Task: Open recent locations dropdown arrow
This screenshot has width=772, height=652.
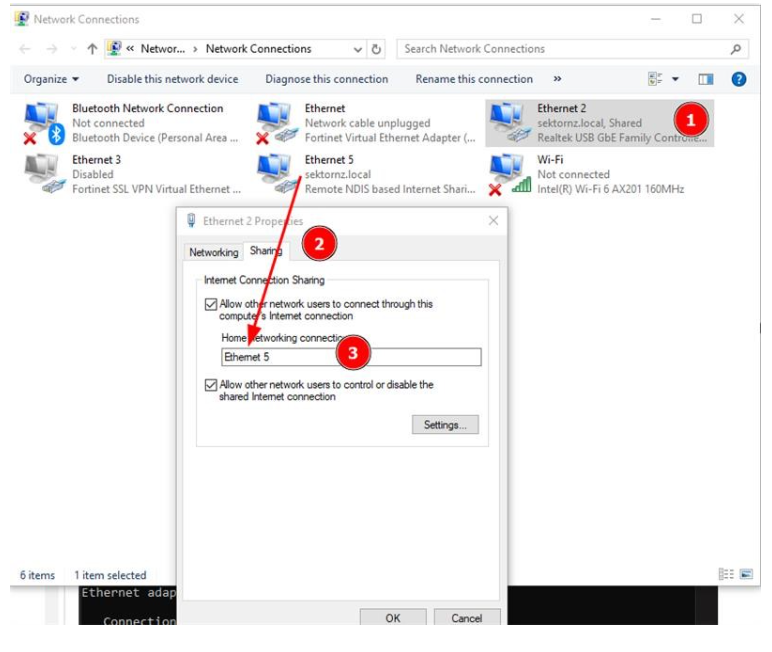Action: [74, 49]
